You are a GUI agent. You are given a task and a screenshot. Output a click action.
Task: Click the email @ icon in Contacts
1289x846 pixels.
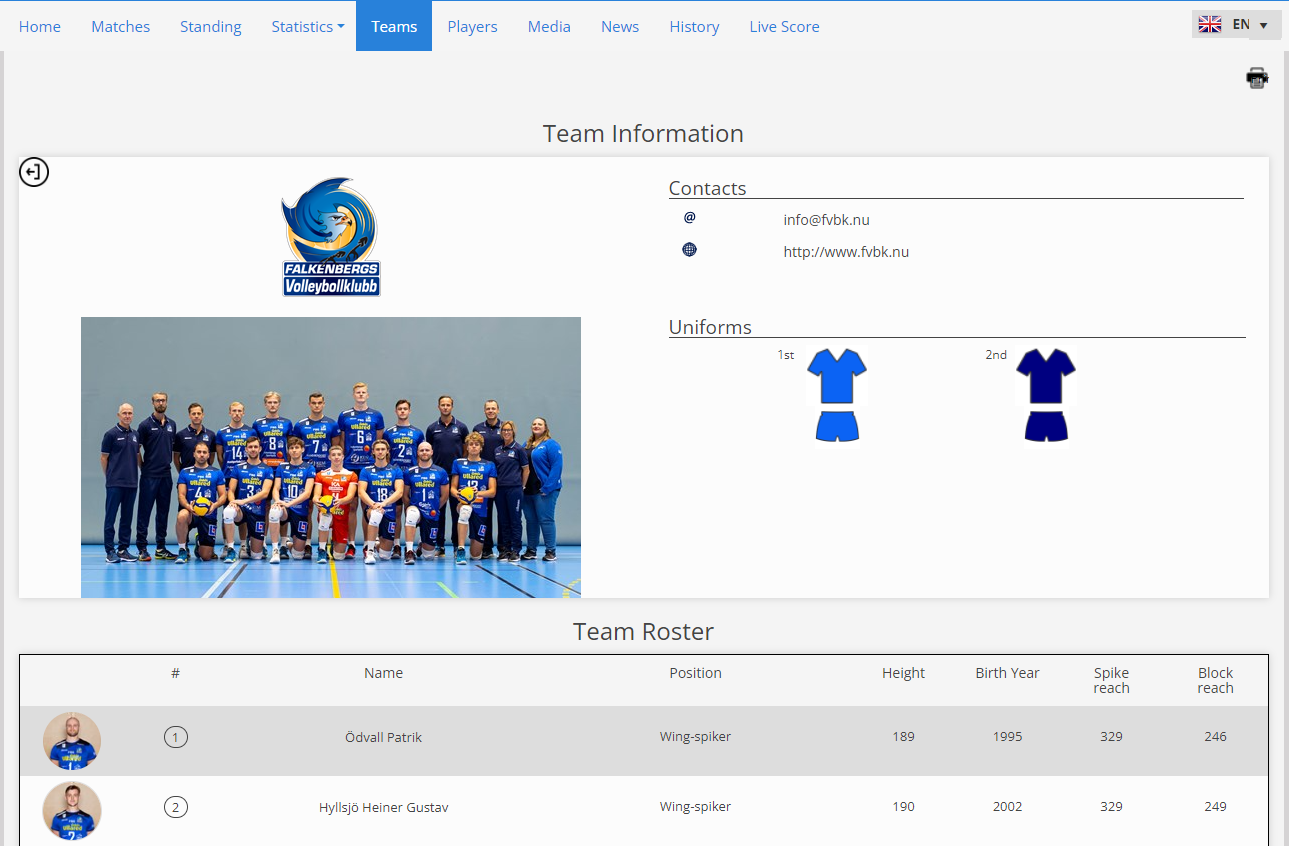click(x=690, y=218)
